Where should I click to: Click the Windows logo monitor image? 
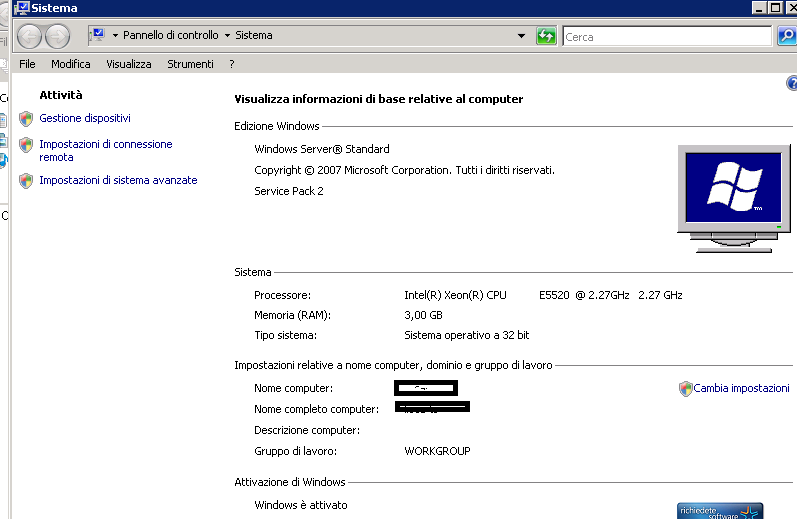733,198
